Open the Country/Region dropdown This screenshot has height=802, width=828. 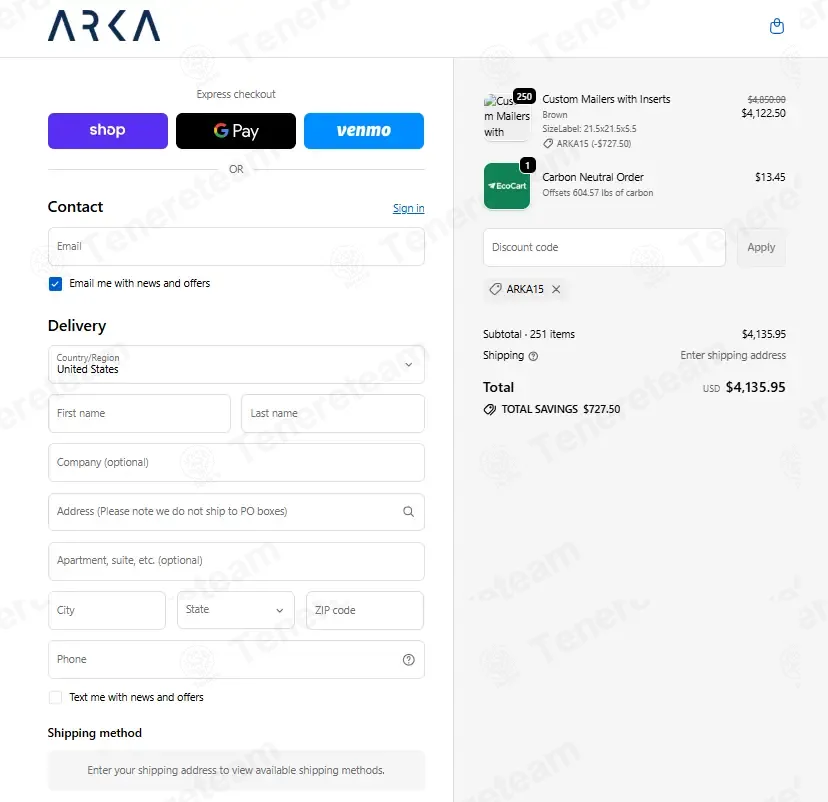pyautogui.click(x=236, y=364)
